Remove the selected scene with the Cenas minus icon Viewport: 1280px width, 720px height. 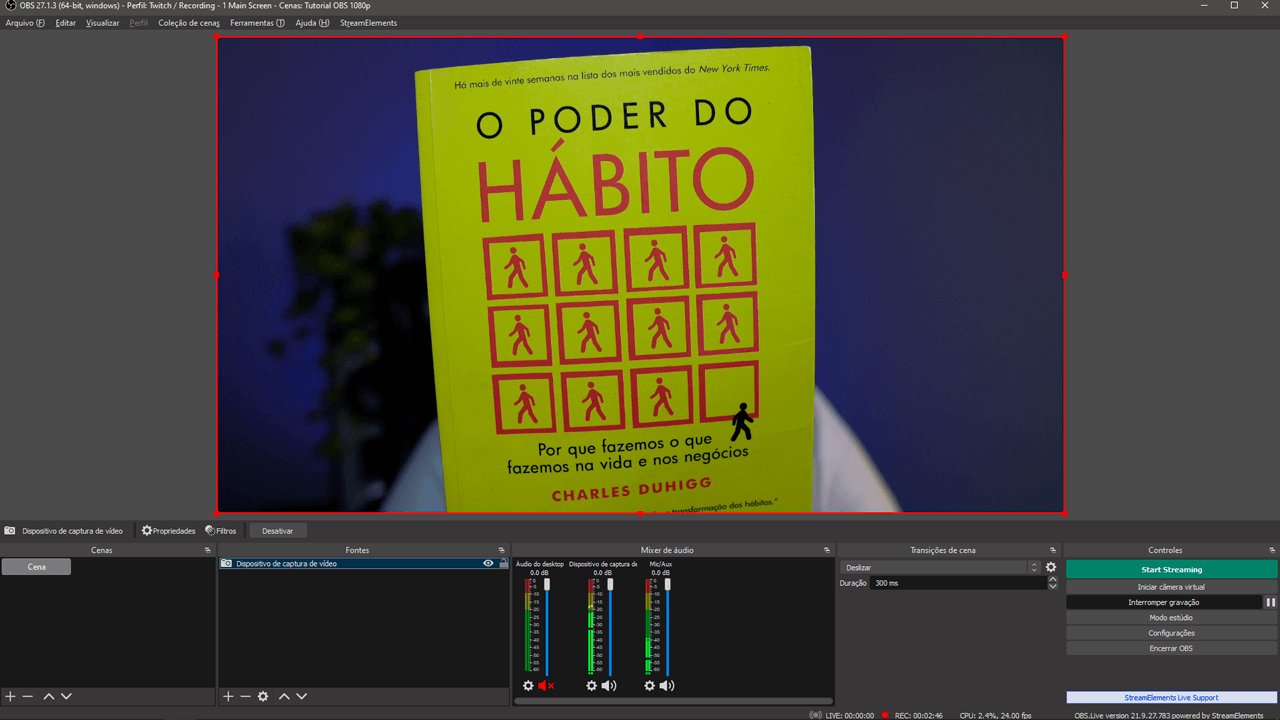[28, 696]
